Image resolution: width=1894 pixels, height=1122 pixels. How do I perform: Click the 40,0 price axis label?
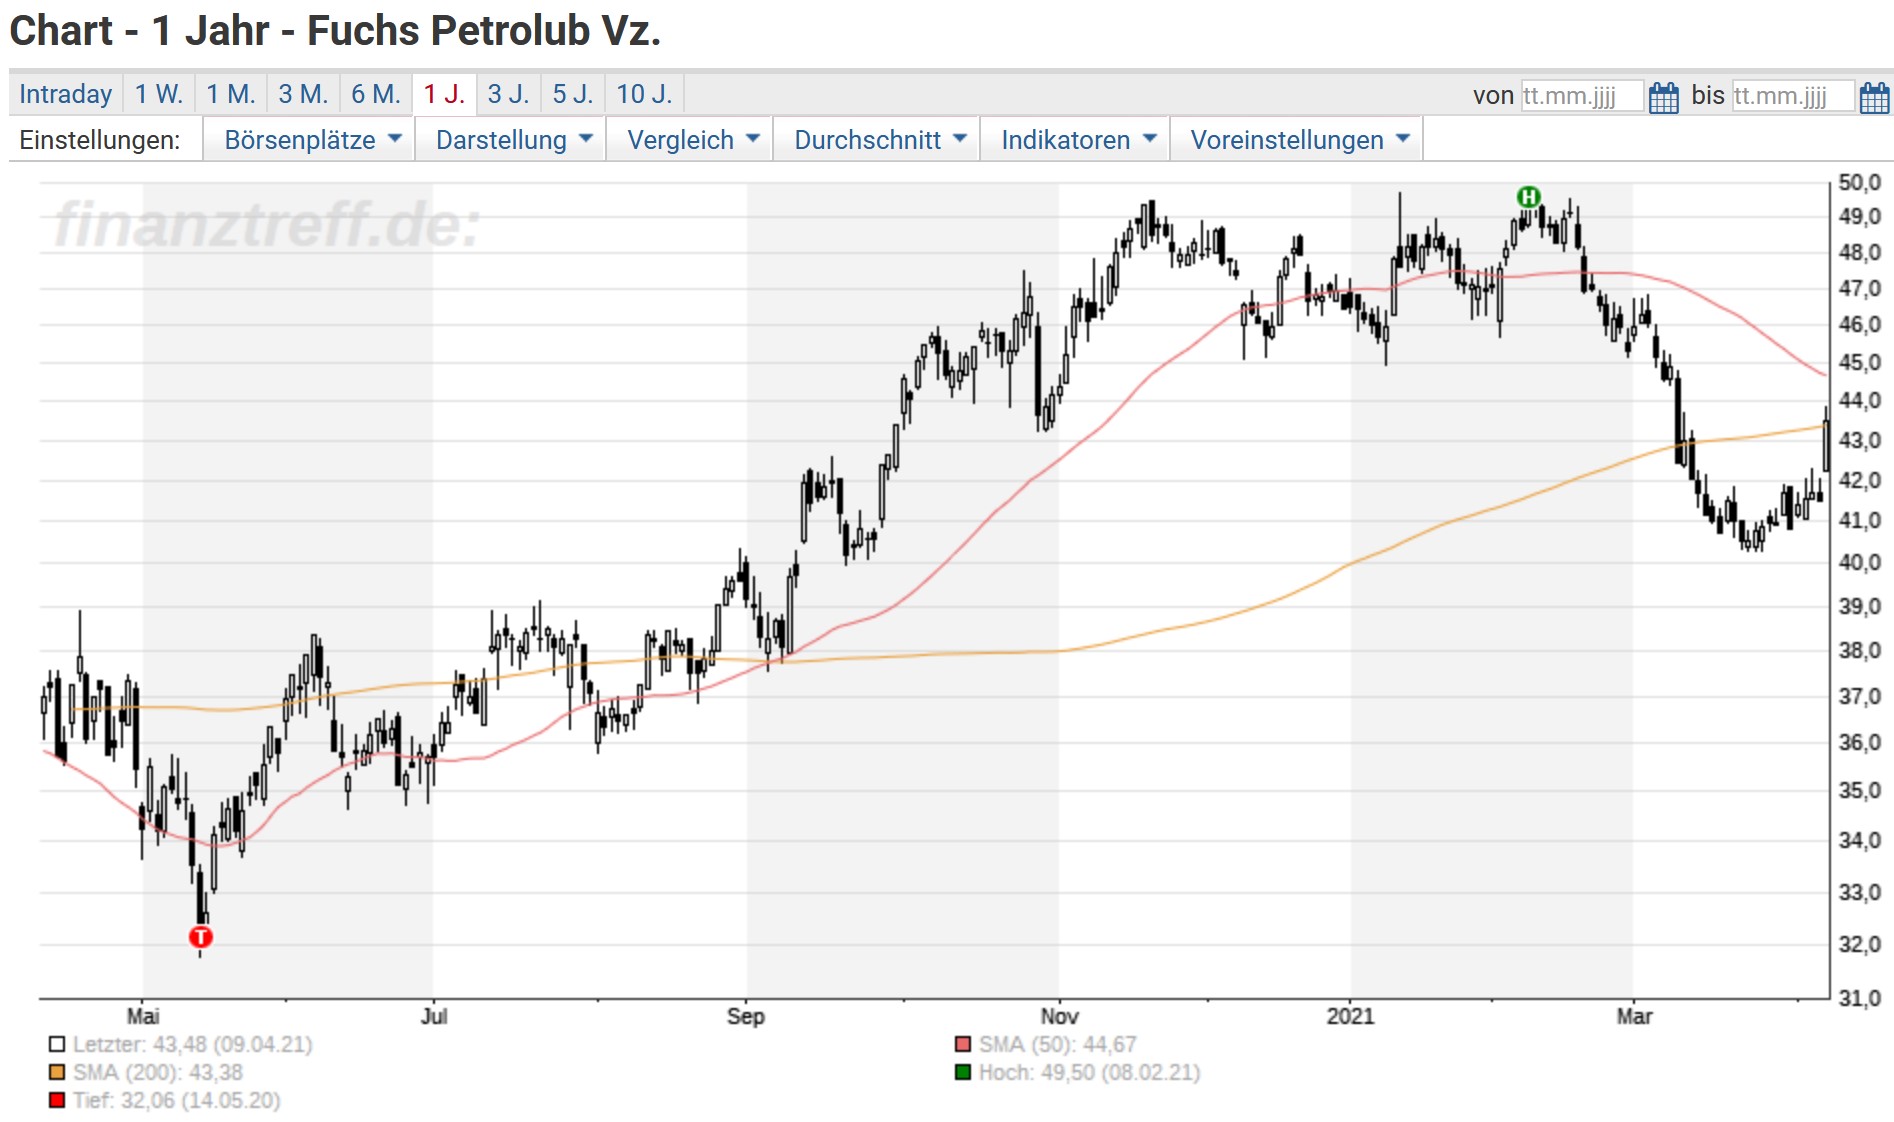(1860, 562)
